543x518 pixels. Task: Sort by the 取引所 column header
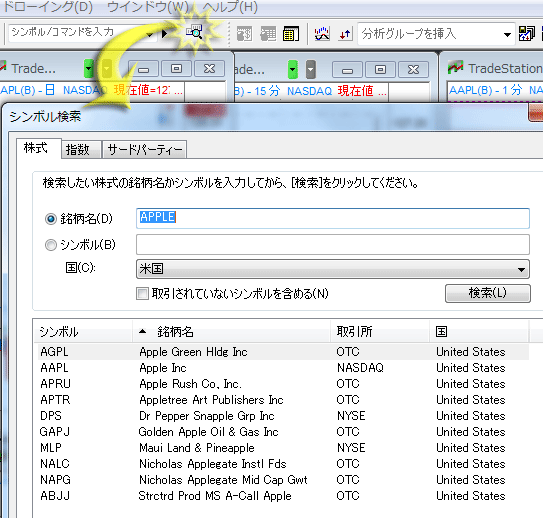[380, 332]
